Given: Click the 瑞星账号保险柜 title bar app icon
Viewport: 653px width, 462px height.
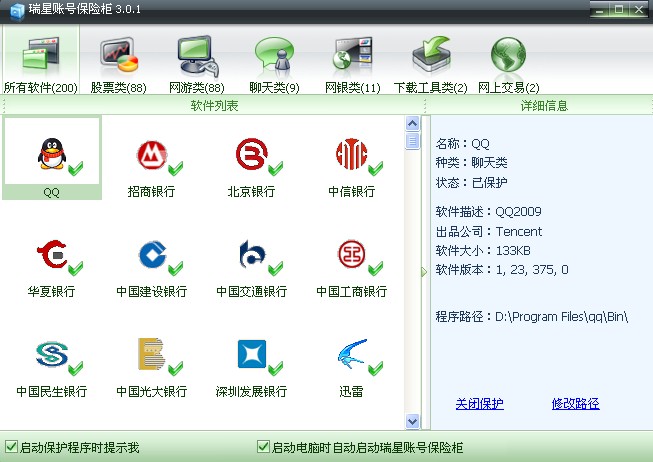Looking at the screenshot, I should (x=17, y=11).
